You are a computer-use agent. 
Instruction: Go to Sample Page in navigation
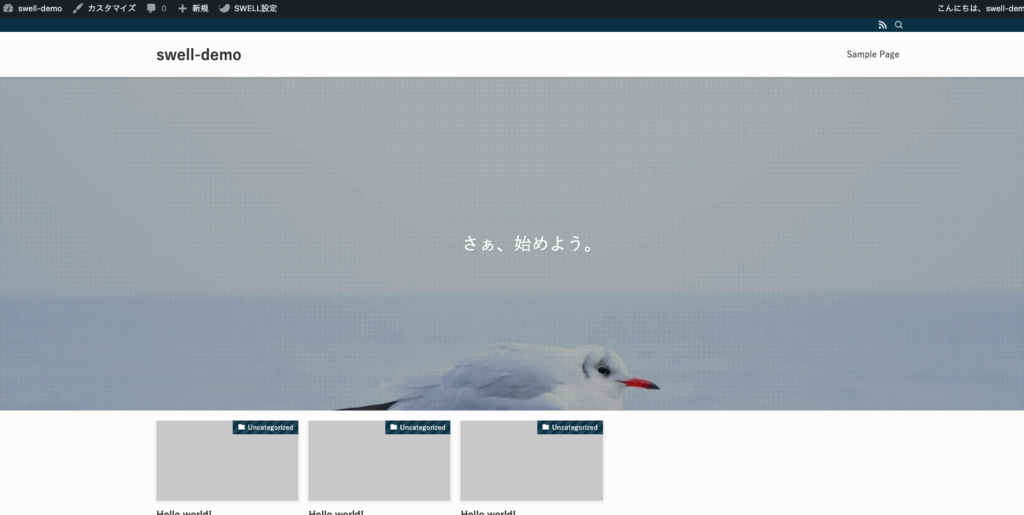[x=872, y=55]
